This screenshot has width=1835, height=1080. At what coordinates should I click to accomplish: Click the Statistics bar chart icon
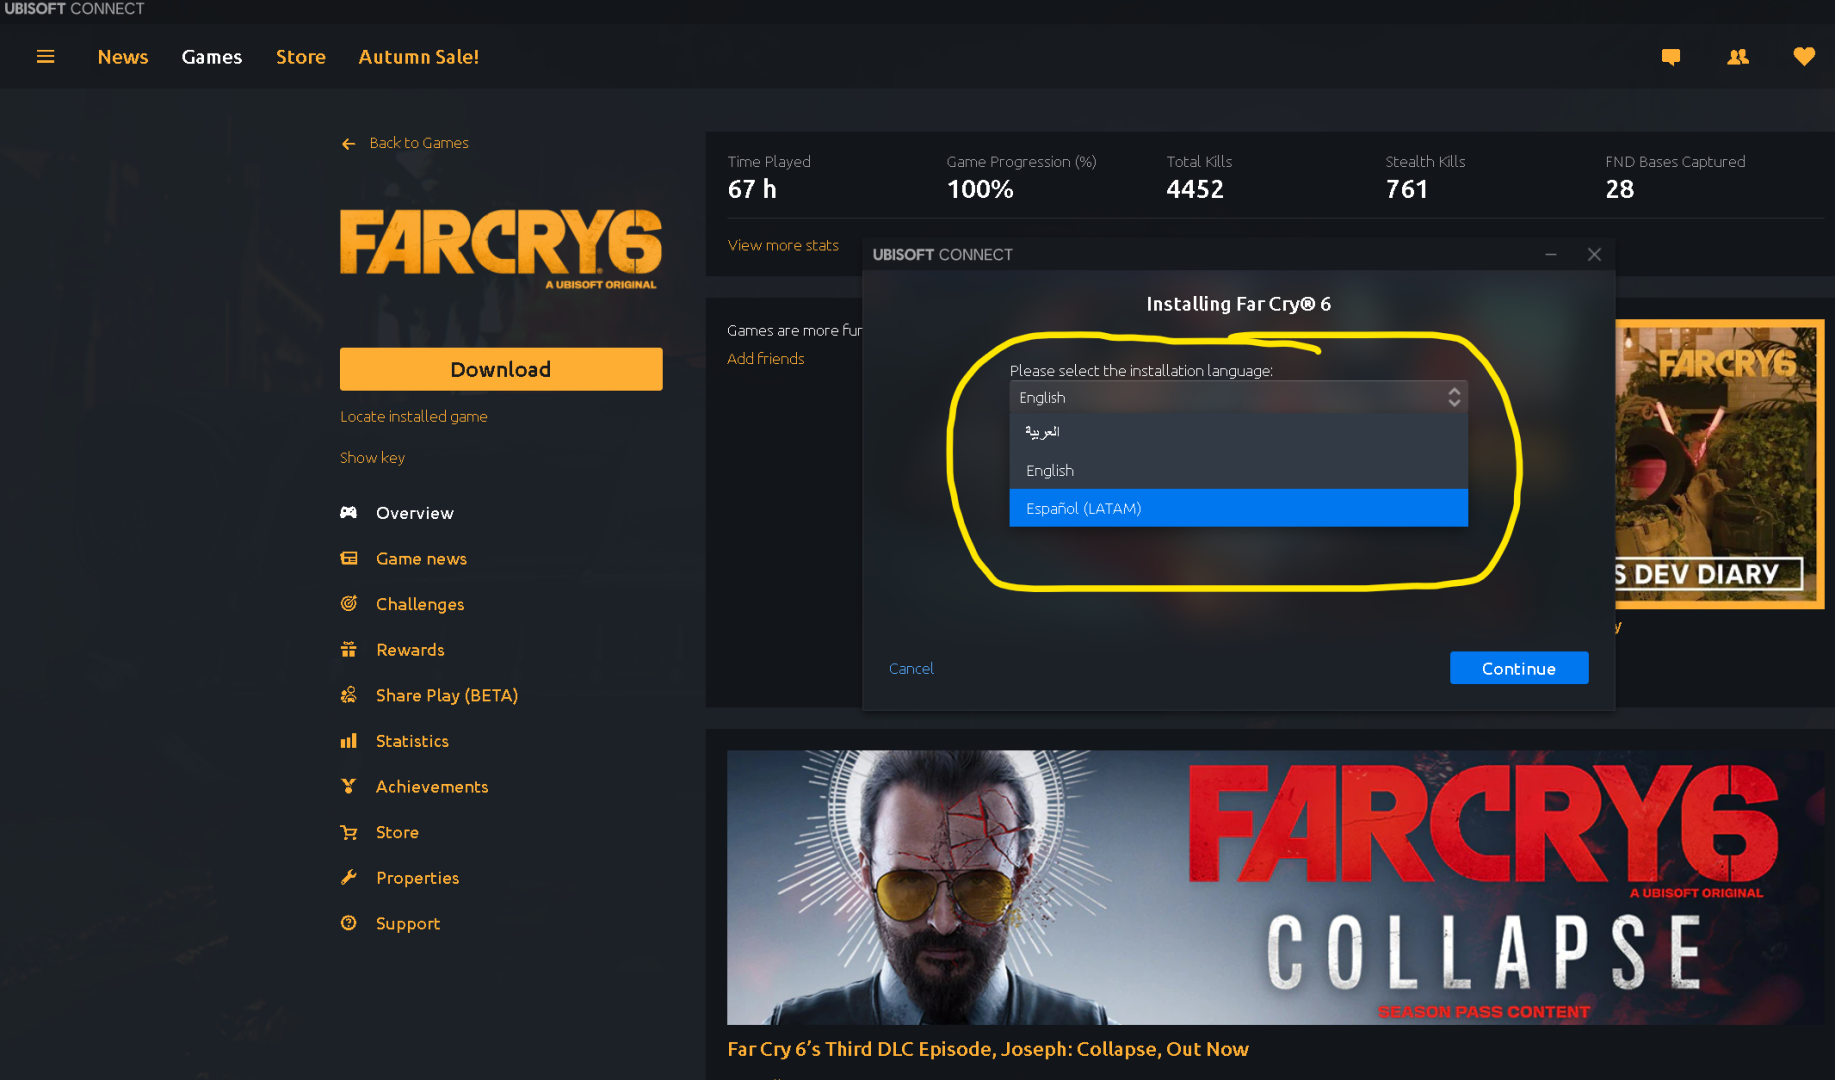click(348, 741)
